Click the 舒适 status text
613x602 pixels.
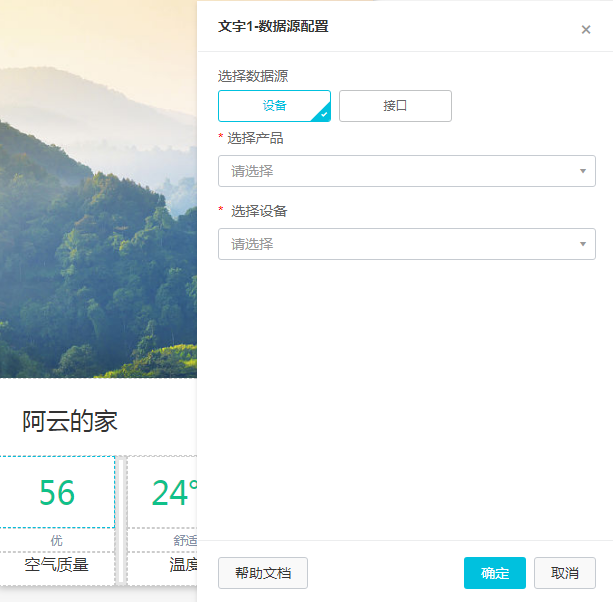coord(185,541)
